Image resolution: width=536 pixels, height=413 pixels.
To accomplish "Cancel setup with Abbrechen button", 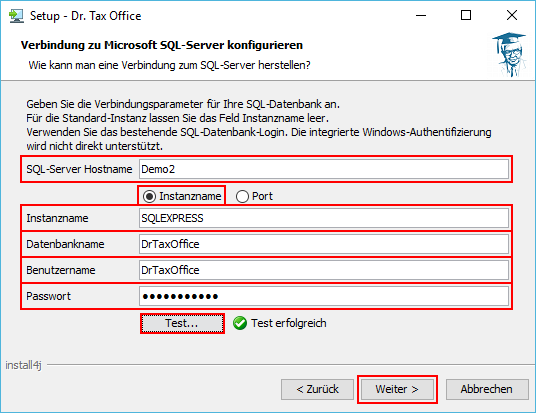I will pos(487,389).
